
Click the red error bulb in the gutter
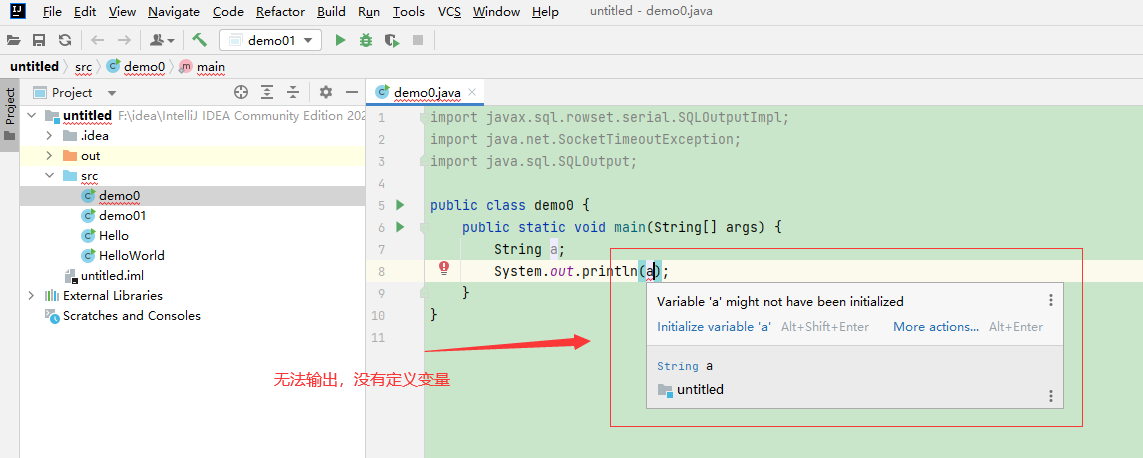pos(444,269)
